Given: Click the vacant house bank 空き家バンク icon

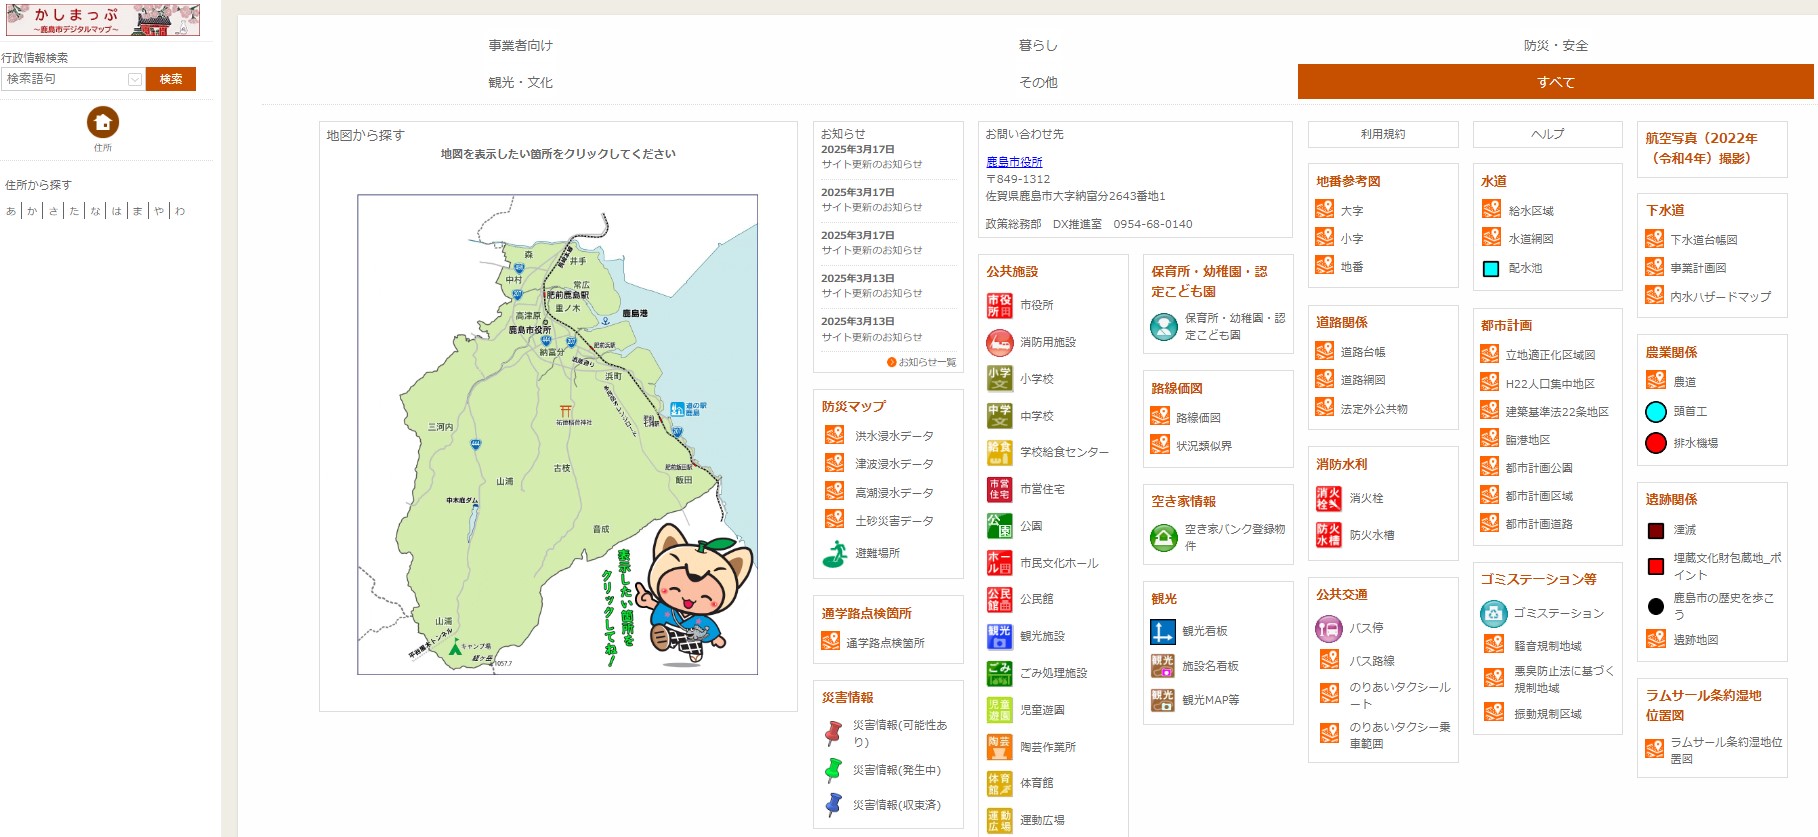Looking at the screenshot, I should tap(1163, 538).
